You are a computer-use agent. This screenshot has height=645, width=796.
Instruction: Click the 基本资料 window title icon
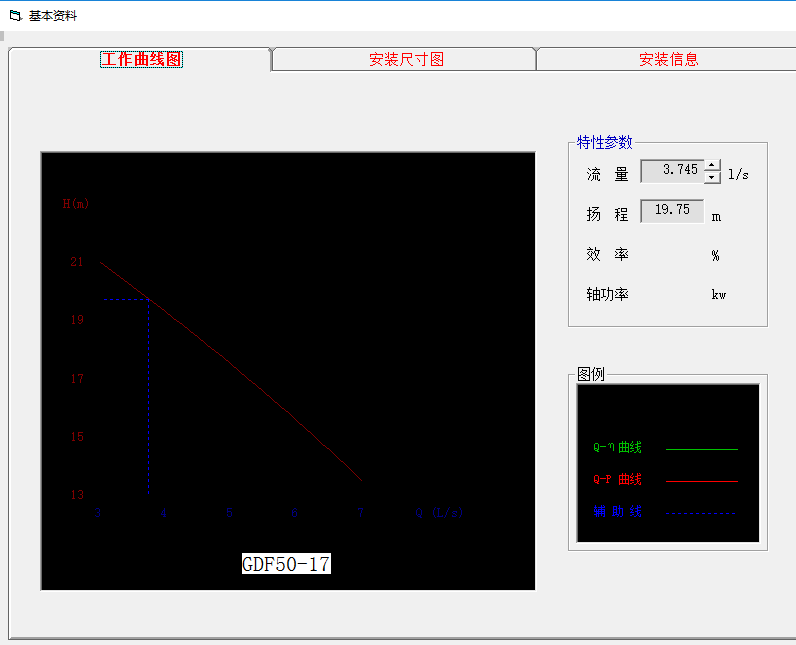[16, 16]
